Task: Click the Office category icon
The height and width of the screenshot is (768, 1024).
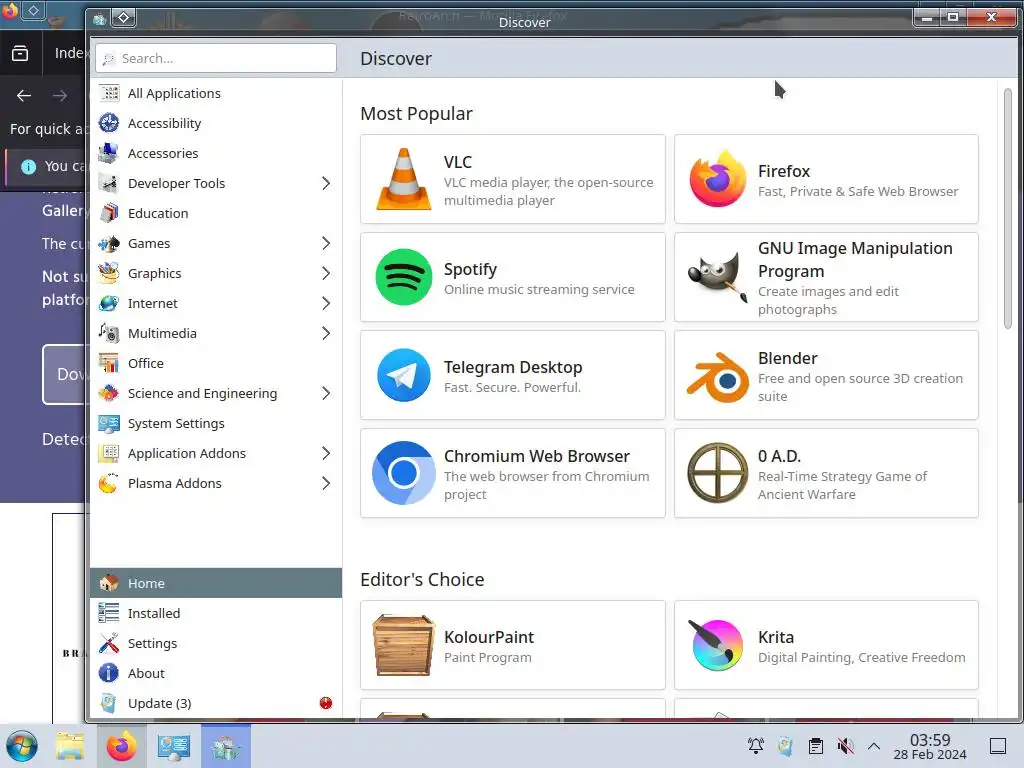Action: 109,363
